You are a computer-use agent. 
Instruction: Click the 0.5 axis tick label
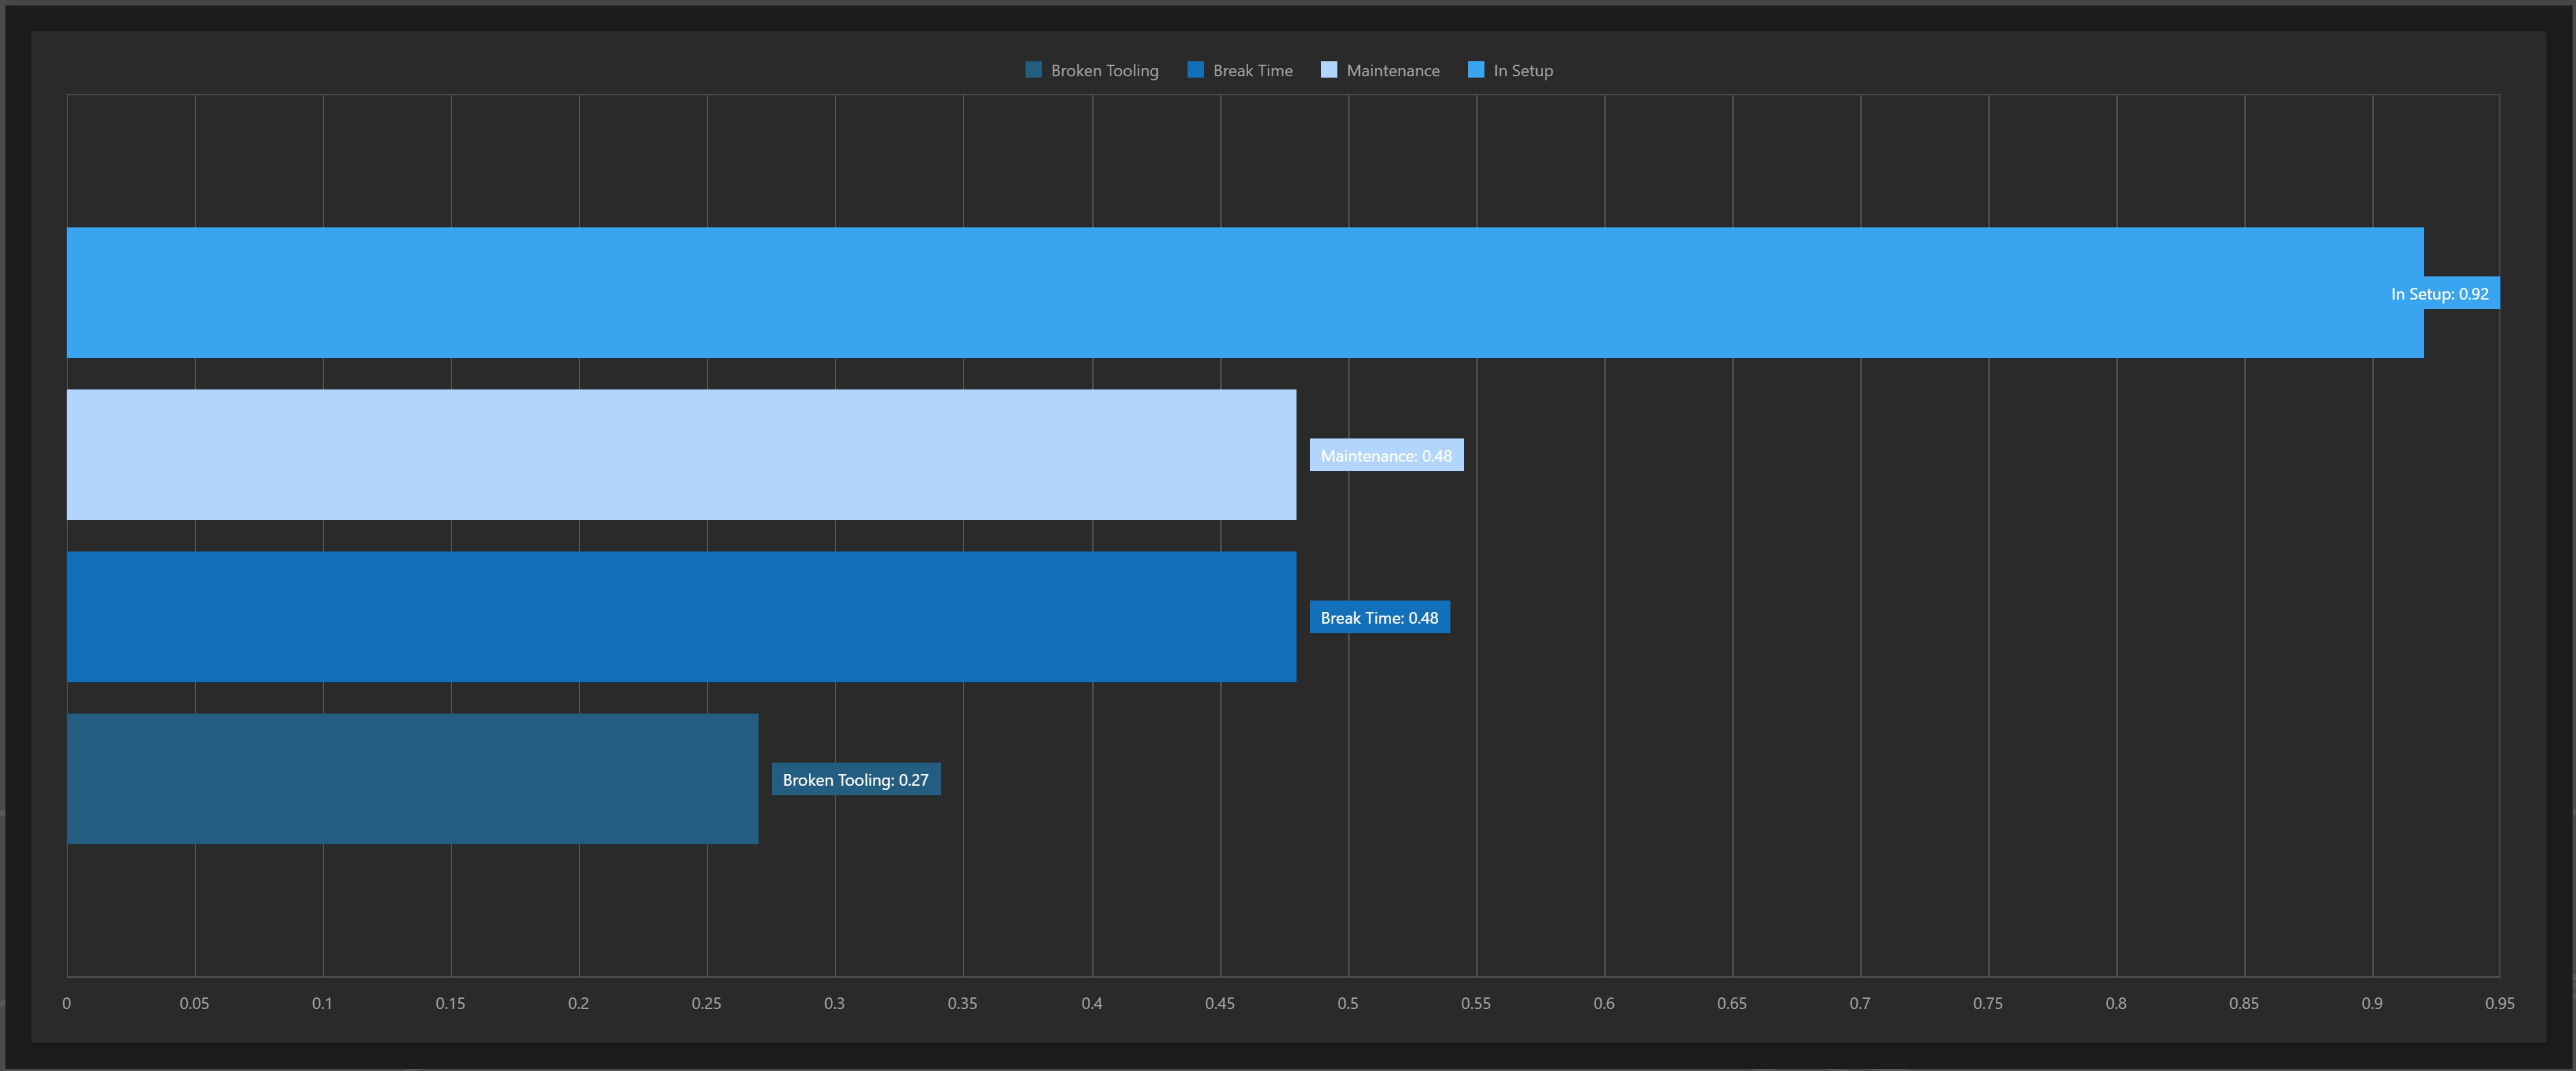coord(1347,1003)
